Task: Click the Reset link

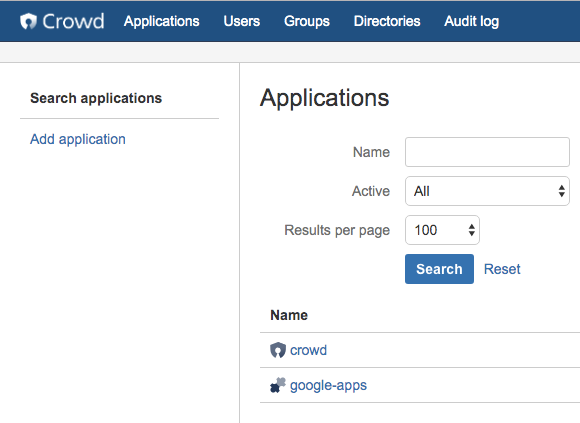Action: pyautogui.click(x=502, y=269)
